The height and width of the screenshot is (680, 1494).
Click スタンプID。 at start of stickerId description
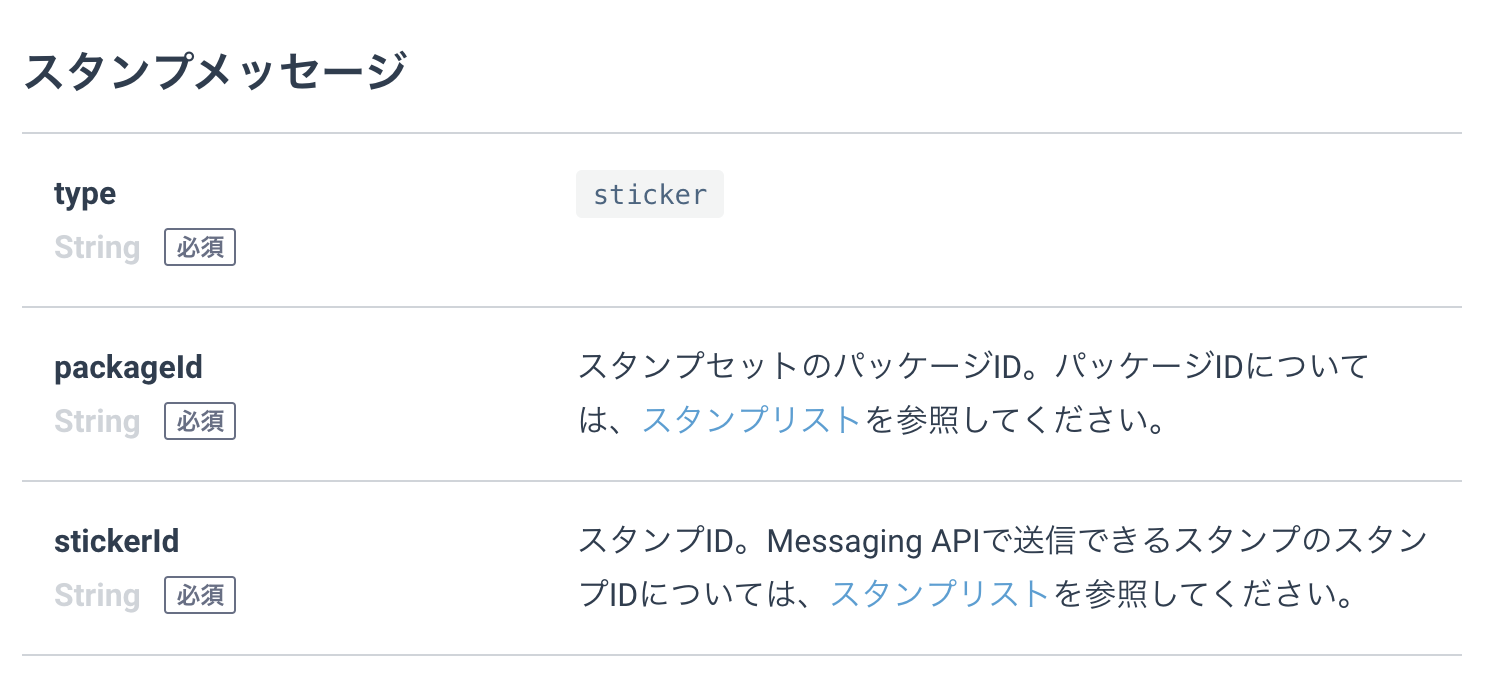pyautogui.click(x=672, y=542)
